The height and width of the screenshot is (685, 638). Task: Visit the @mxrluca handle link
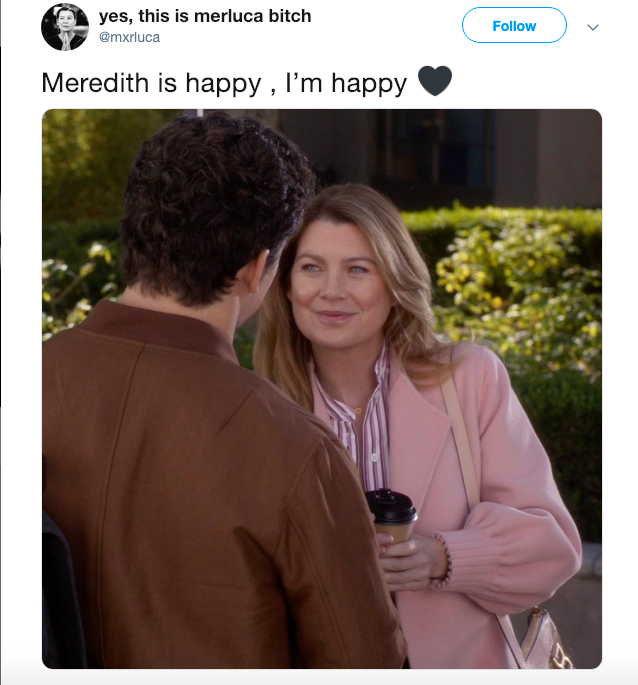click(x=129, y=38)
